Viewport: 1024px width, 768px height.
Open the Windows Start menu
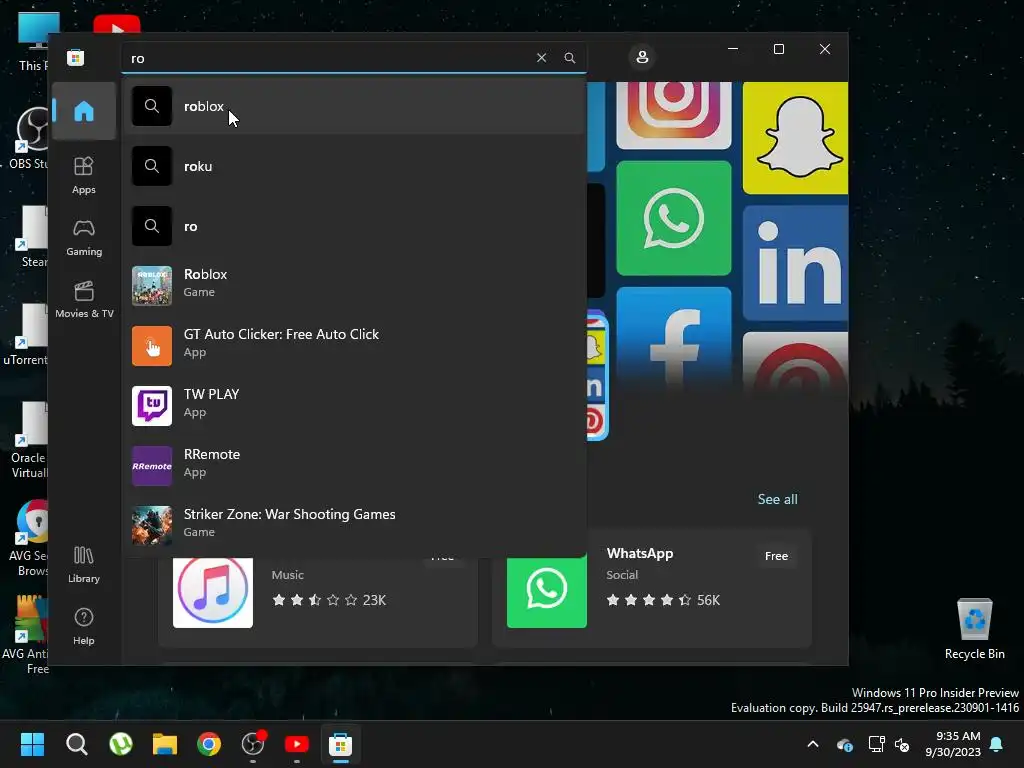coord(32,744)
